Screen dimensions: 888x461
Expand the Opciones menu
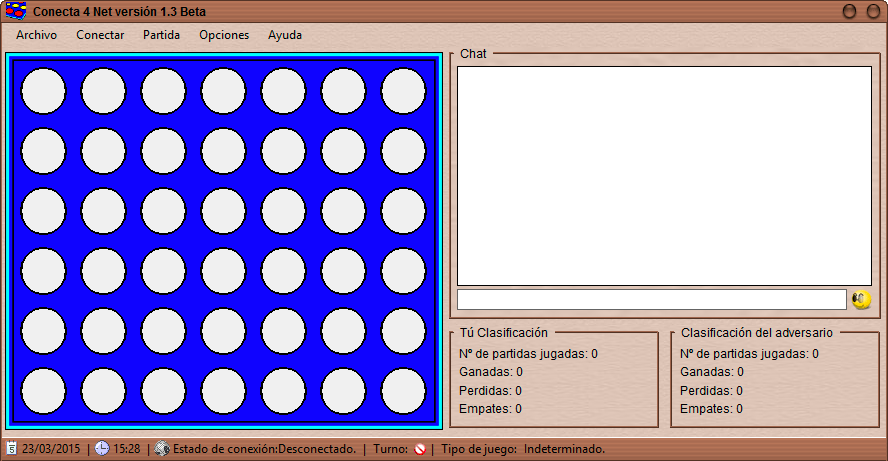[224, 35]
